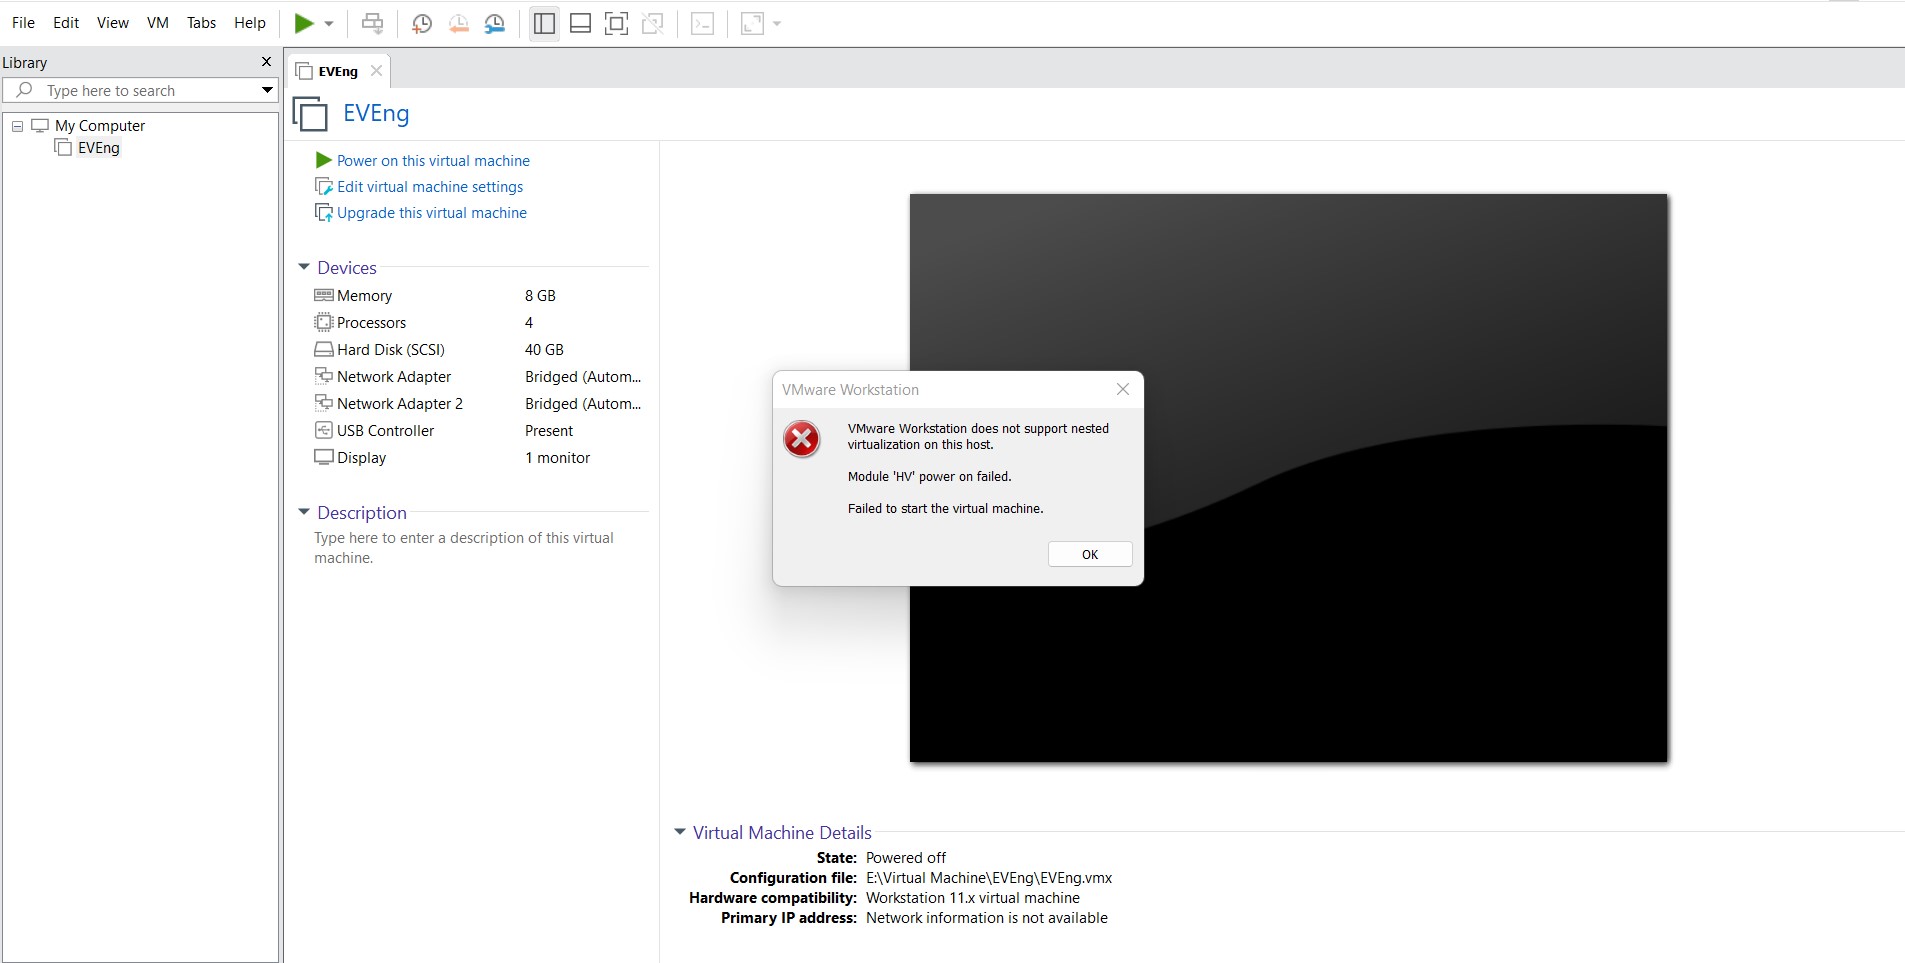Open the stretch display dropdown arrow

pos(777,24)
